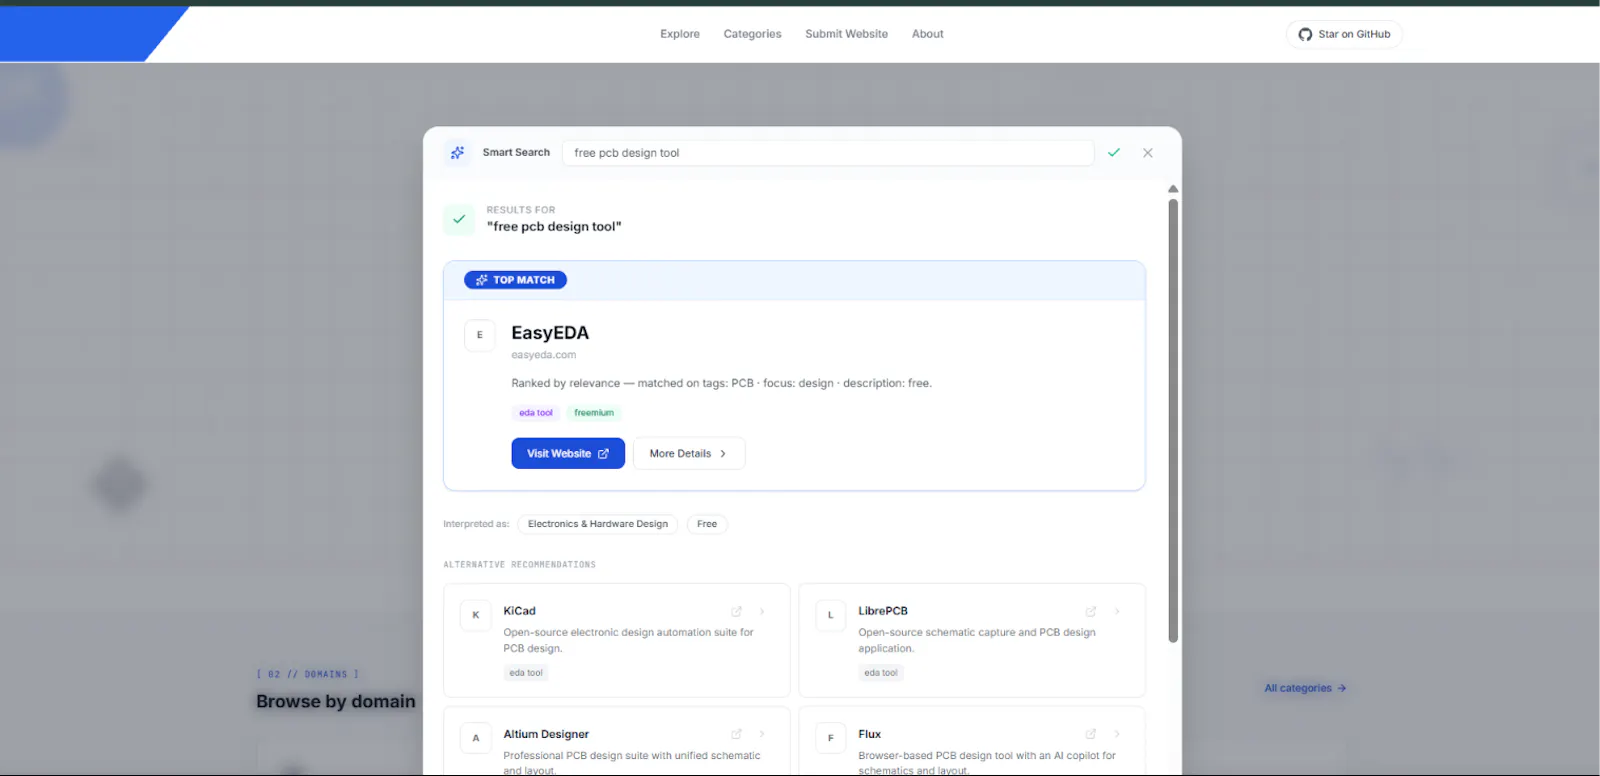
Task: Open Flux website via external link icon
Action: pos(1091,734)
